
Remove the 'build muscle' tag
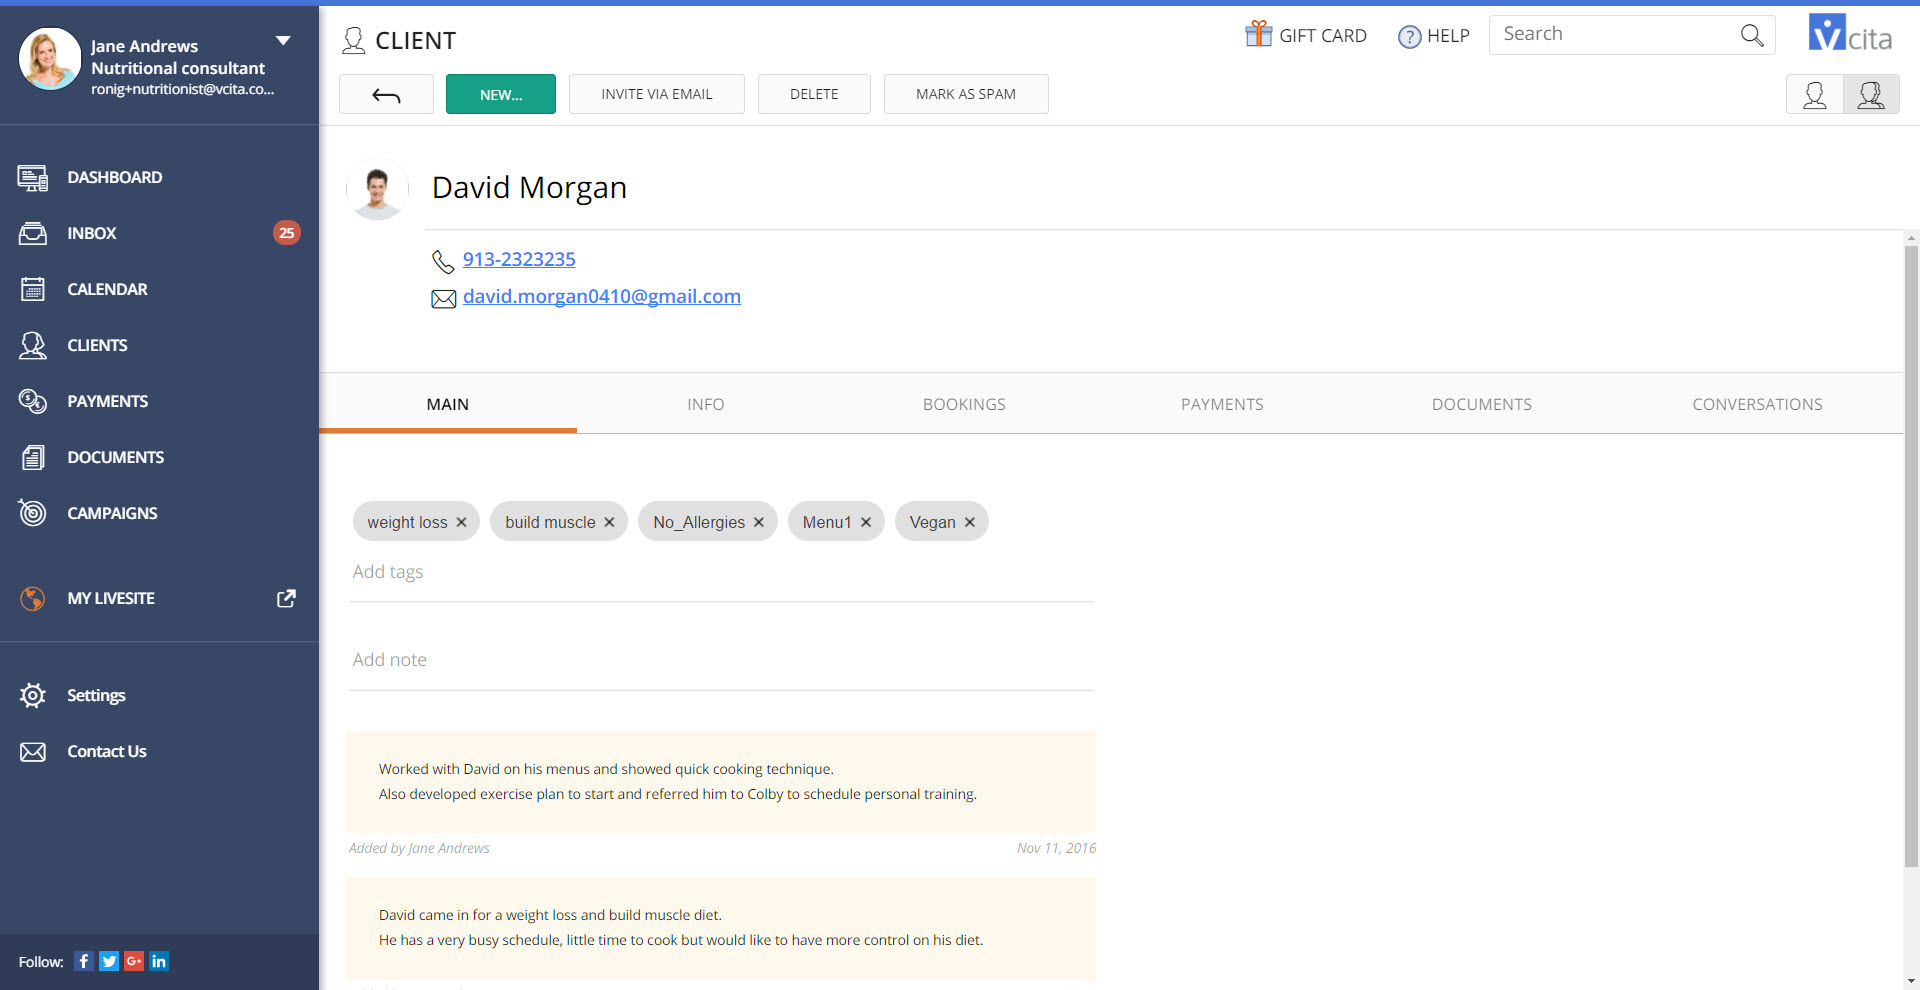click(609, 522)
